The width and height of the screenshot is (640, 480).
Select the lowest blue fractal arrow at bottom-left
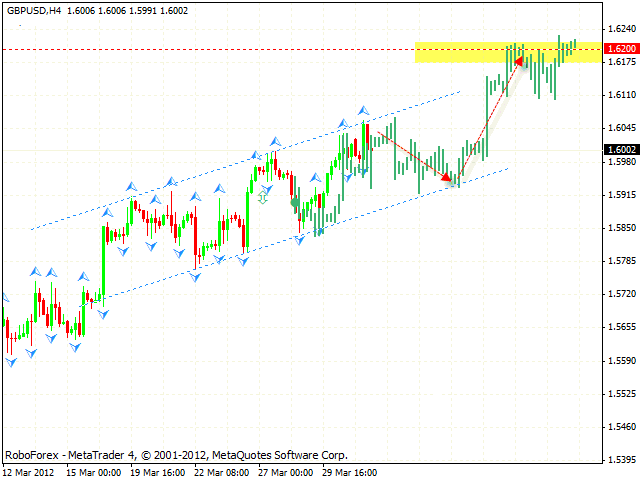coord(11,362)
